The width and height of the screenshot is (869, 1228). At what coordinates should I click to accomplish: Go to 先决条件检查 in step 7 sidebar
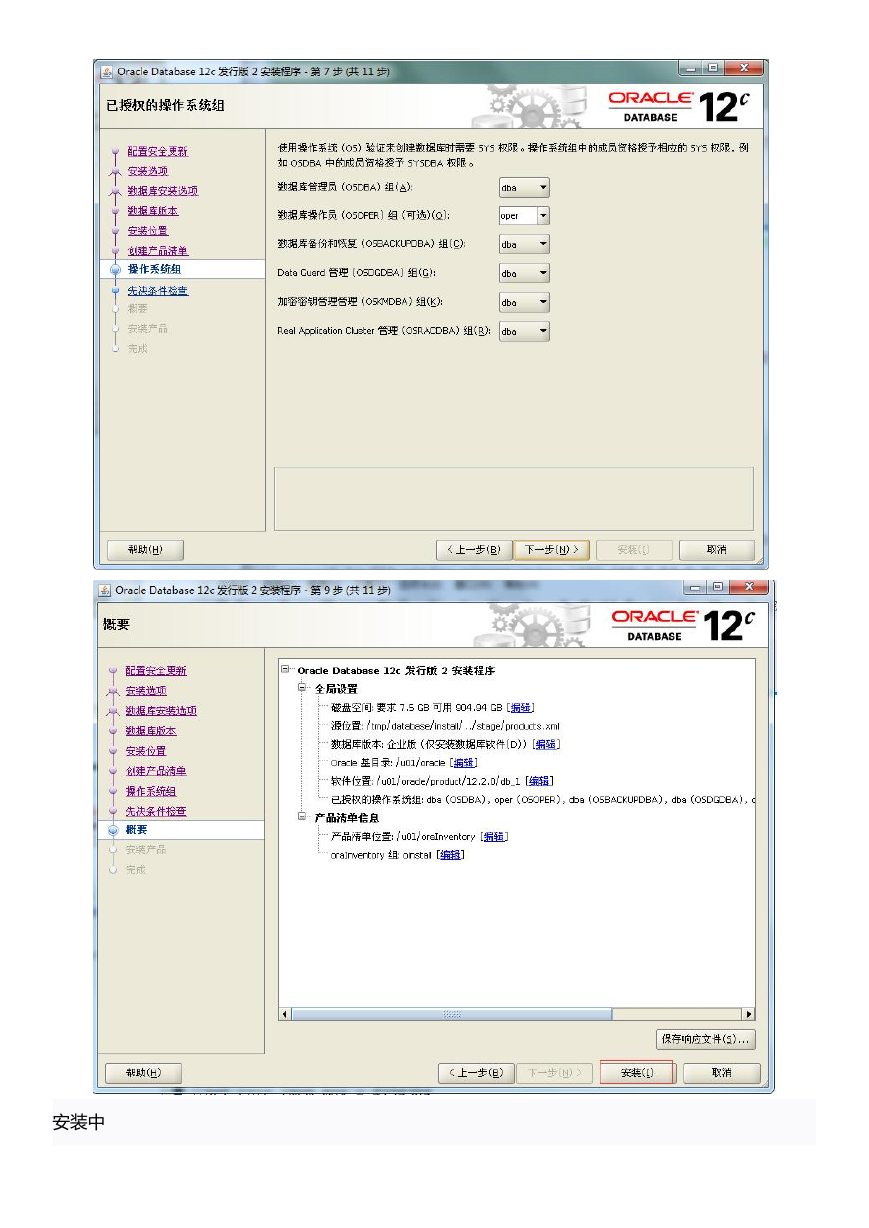click(157, 291)
